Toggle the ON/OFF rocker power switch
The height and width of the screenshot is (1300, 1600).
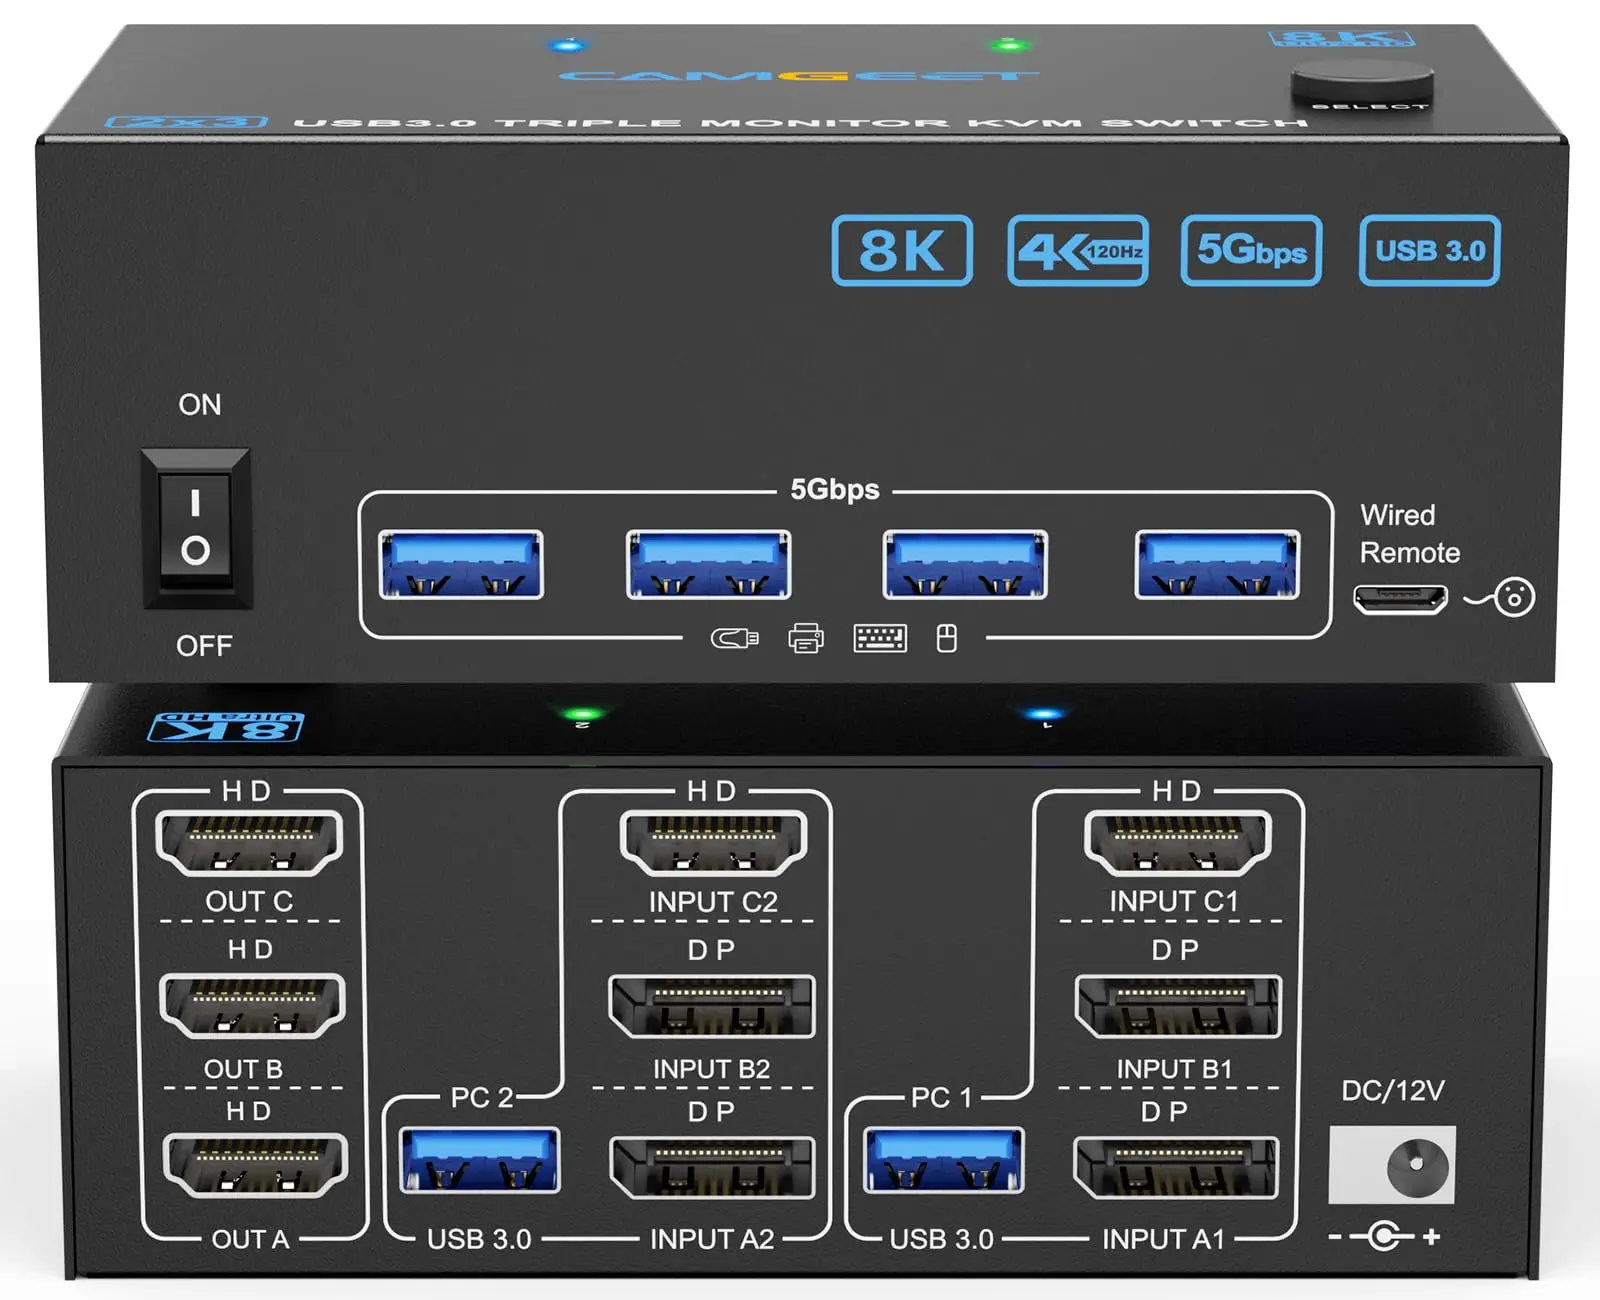pos(196,529)
